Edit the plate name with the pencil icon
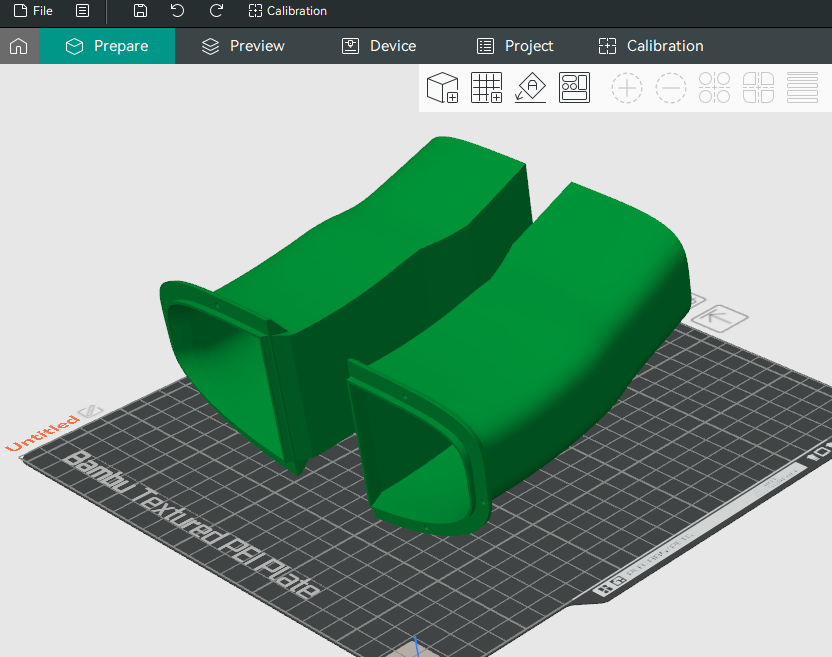 pos(90,411)
